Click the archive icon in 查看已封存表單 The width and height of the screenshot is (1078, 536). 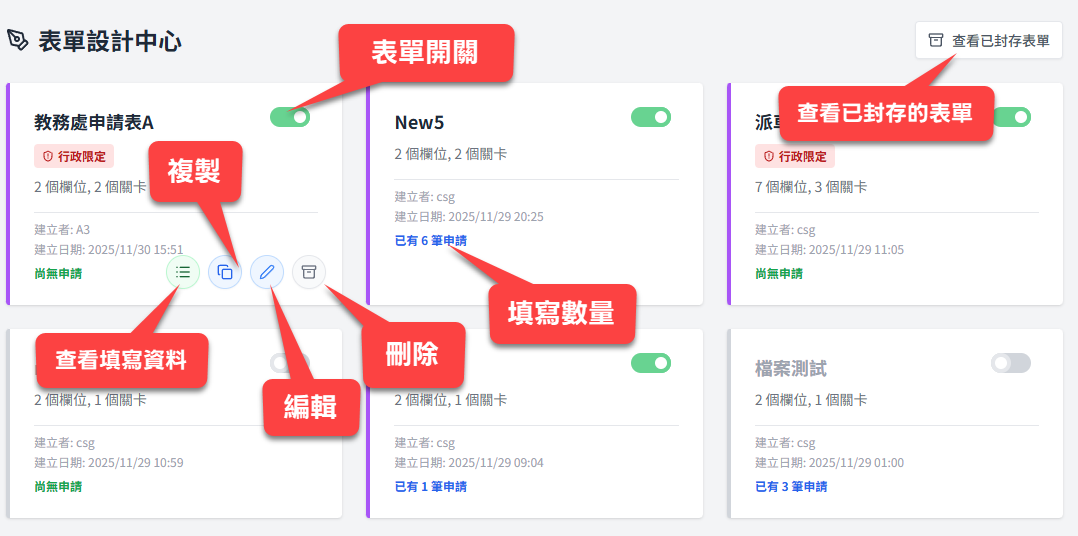[x=936, y=41]
